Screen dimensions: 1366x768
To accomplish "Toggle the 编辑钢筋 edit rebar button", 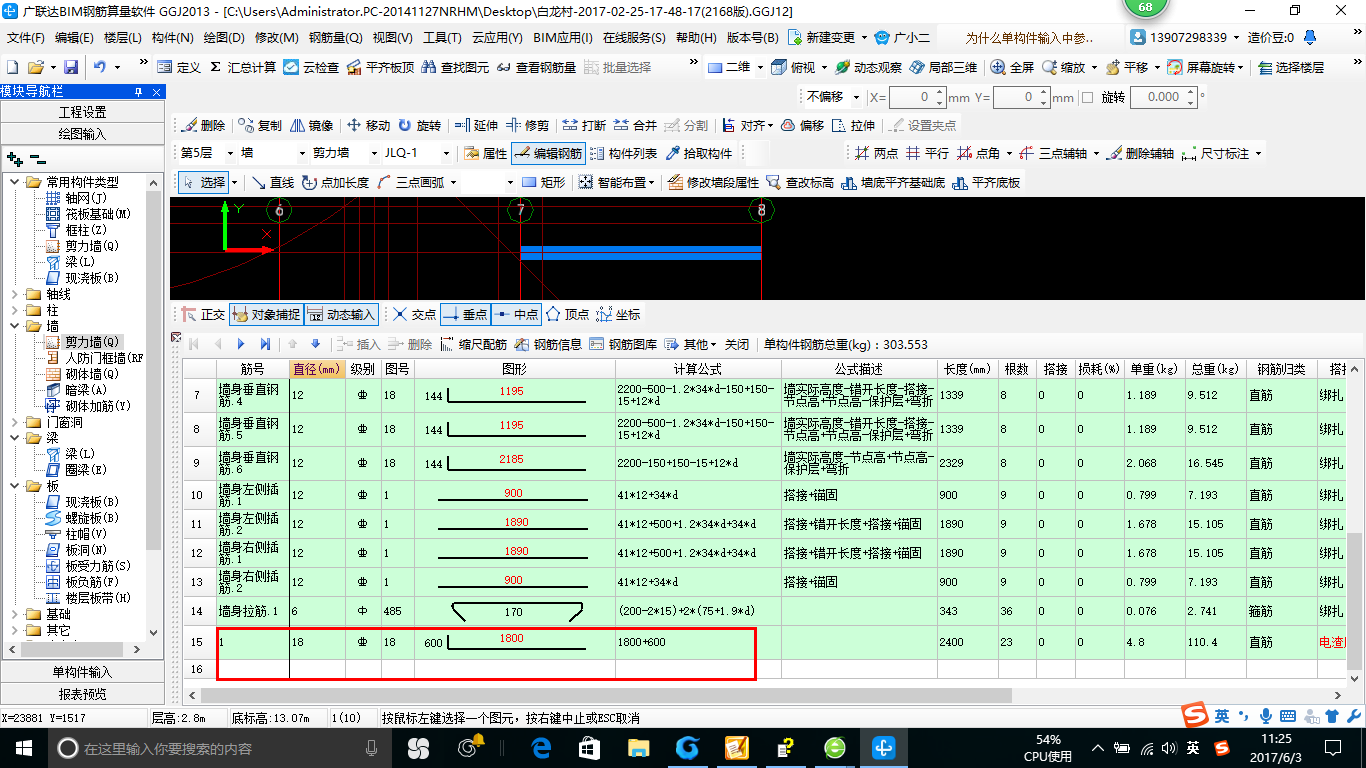I will tap(548, 153).
